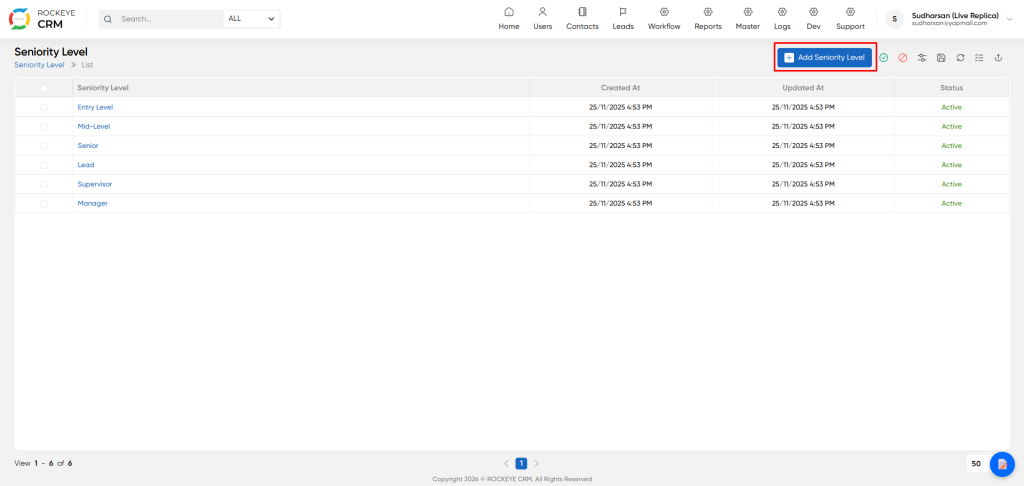Open the Support navigation item
1024x486 pixels.
pyautogui.click(x=850, y=18)
